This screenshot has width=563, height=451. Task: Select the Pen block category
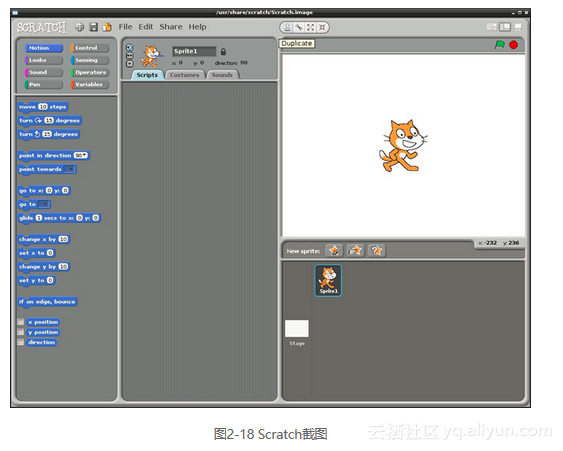click(x=43, y=84)
